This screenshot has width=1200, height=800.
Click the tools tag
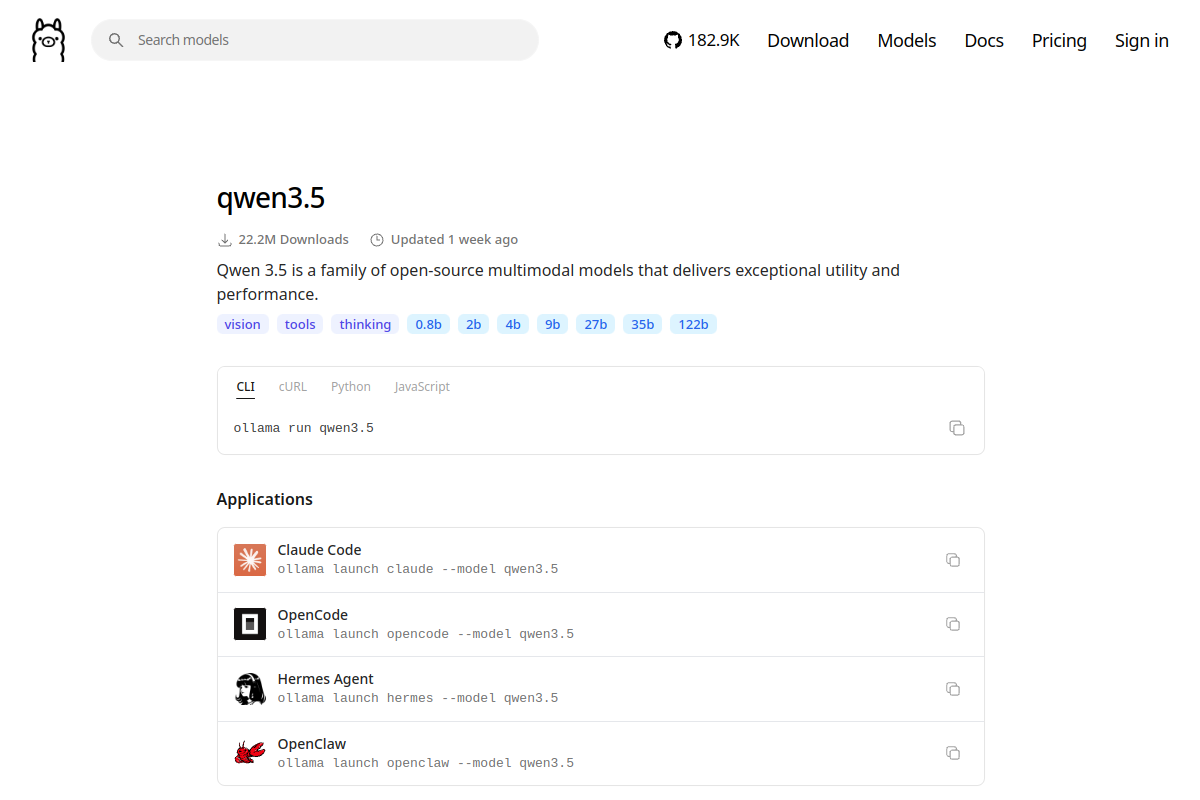pos(300,324)
